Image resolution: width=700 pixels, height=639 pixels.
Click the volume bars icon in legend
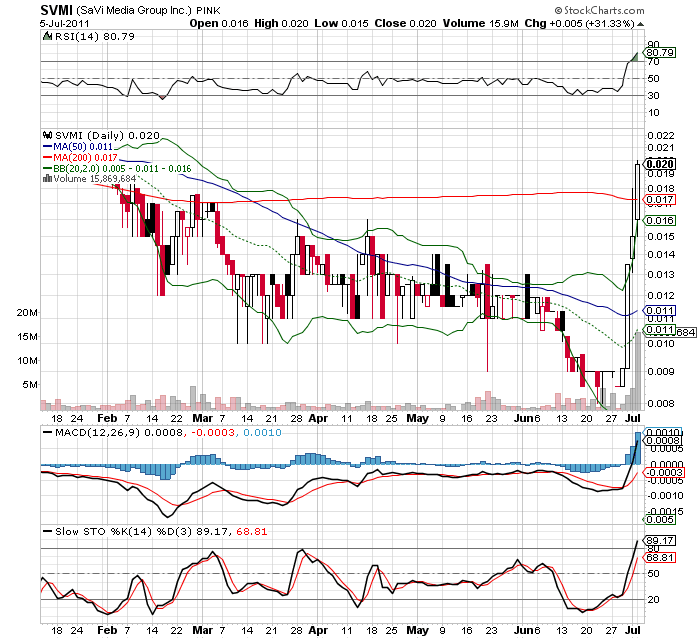tap(47, 179)
